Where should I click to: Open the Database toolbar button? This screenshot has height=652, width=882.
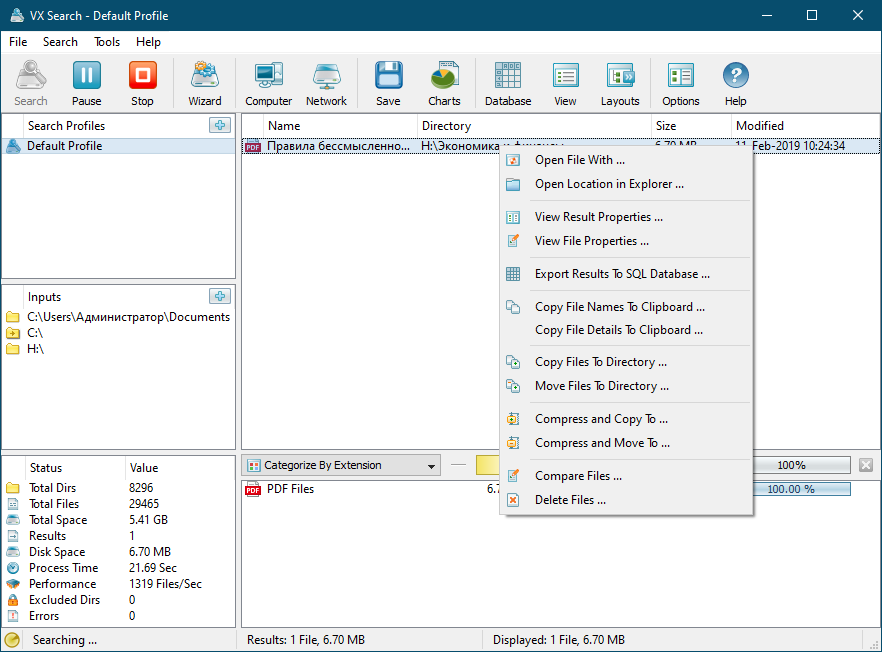[508, 84]
